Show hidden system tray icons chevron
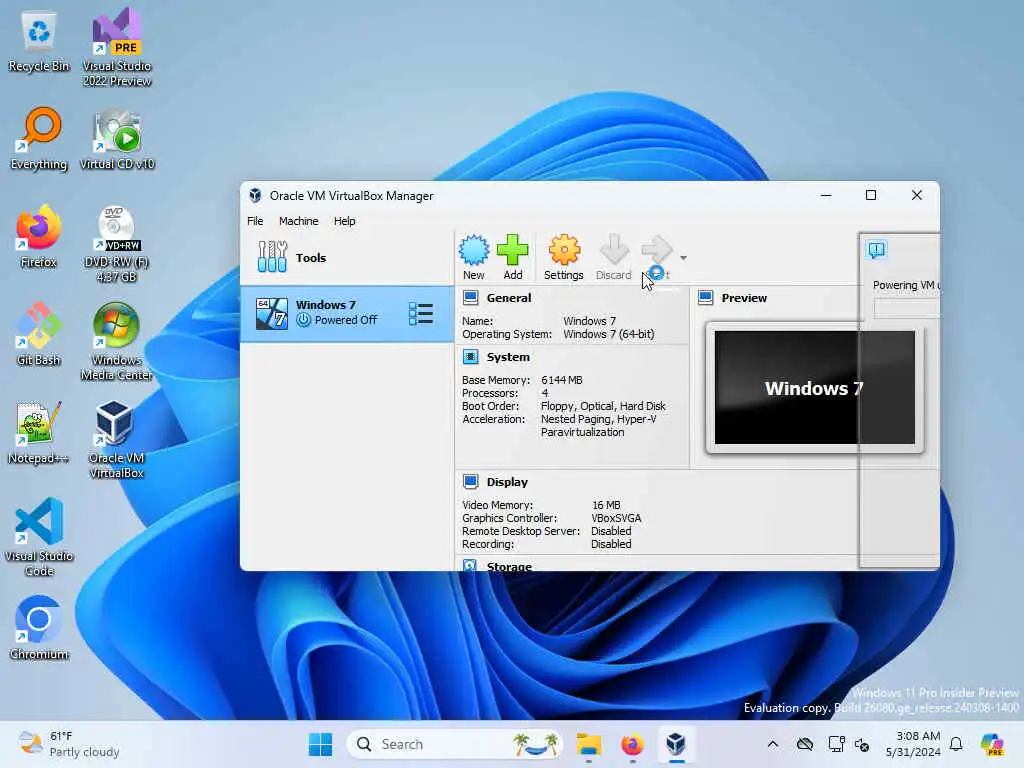The height and width of the screenshot is (768, 1024). click(x=773, y=744)
